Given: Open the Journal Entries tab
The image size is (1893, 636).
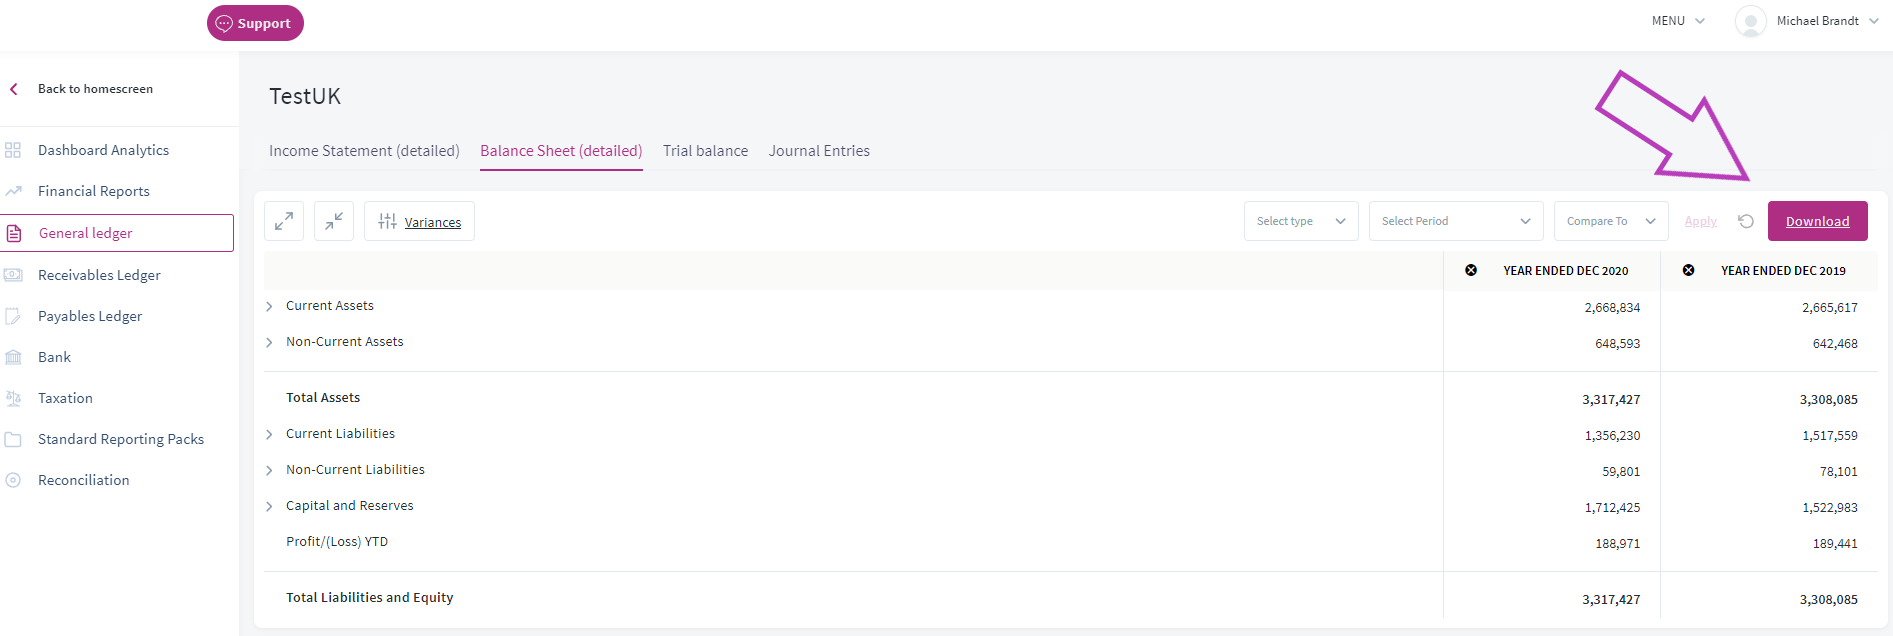Looking at the screenshot, I should click(x=819, y=151).
